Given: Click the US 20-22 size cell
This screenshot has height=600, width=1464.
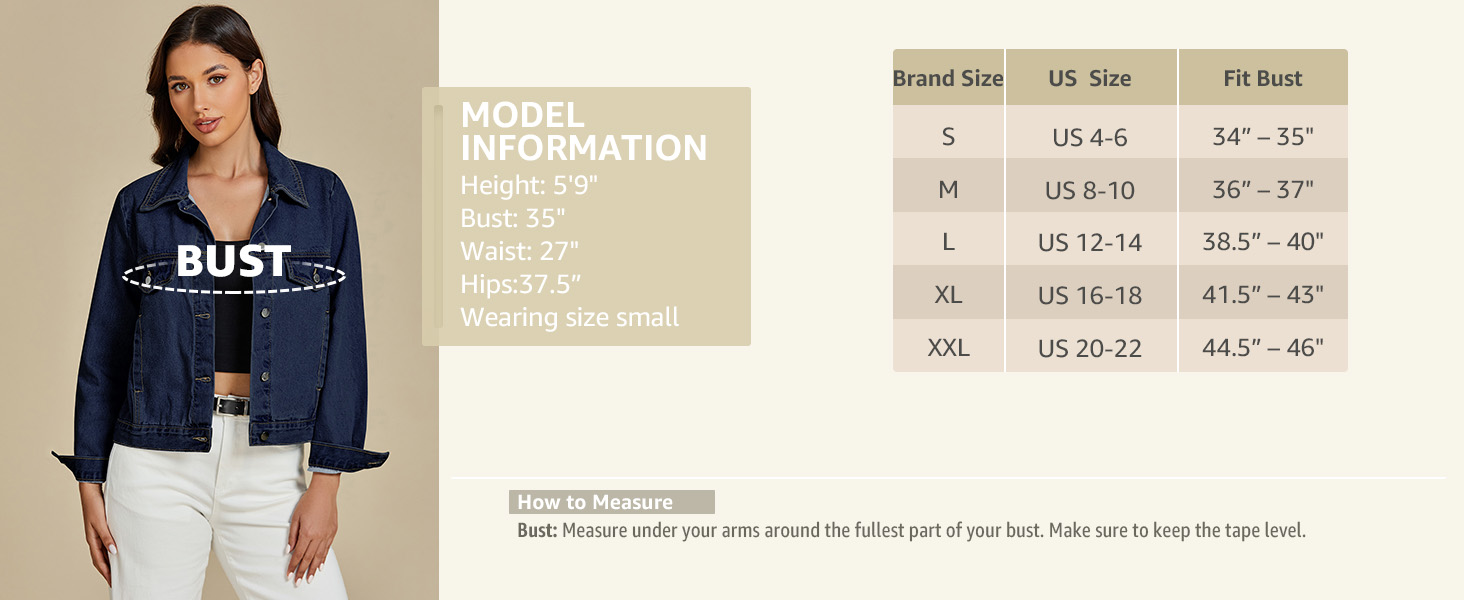Looking at the screenshot, I should tap(1090, 348).
